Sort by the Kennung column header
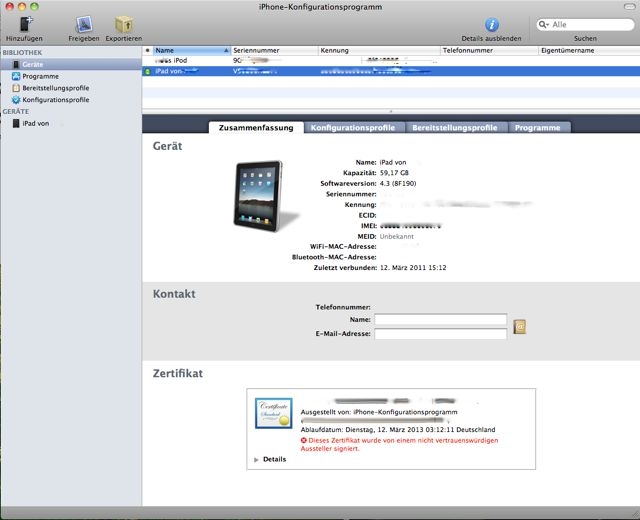640x520 pixels. pos(379,51)
